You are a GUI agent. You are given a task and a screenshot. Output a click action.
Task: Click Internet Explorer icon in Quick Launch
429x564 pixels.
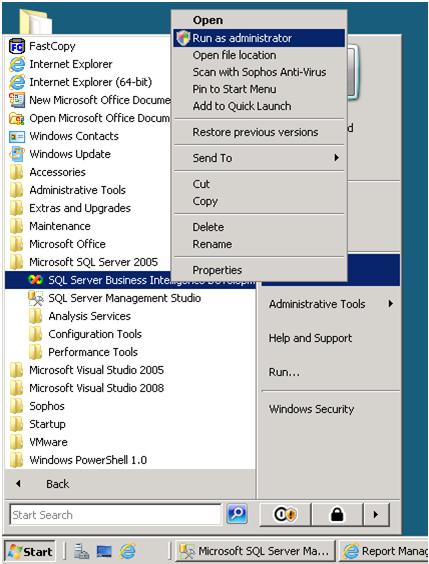pos(128,551)
